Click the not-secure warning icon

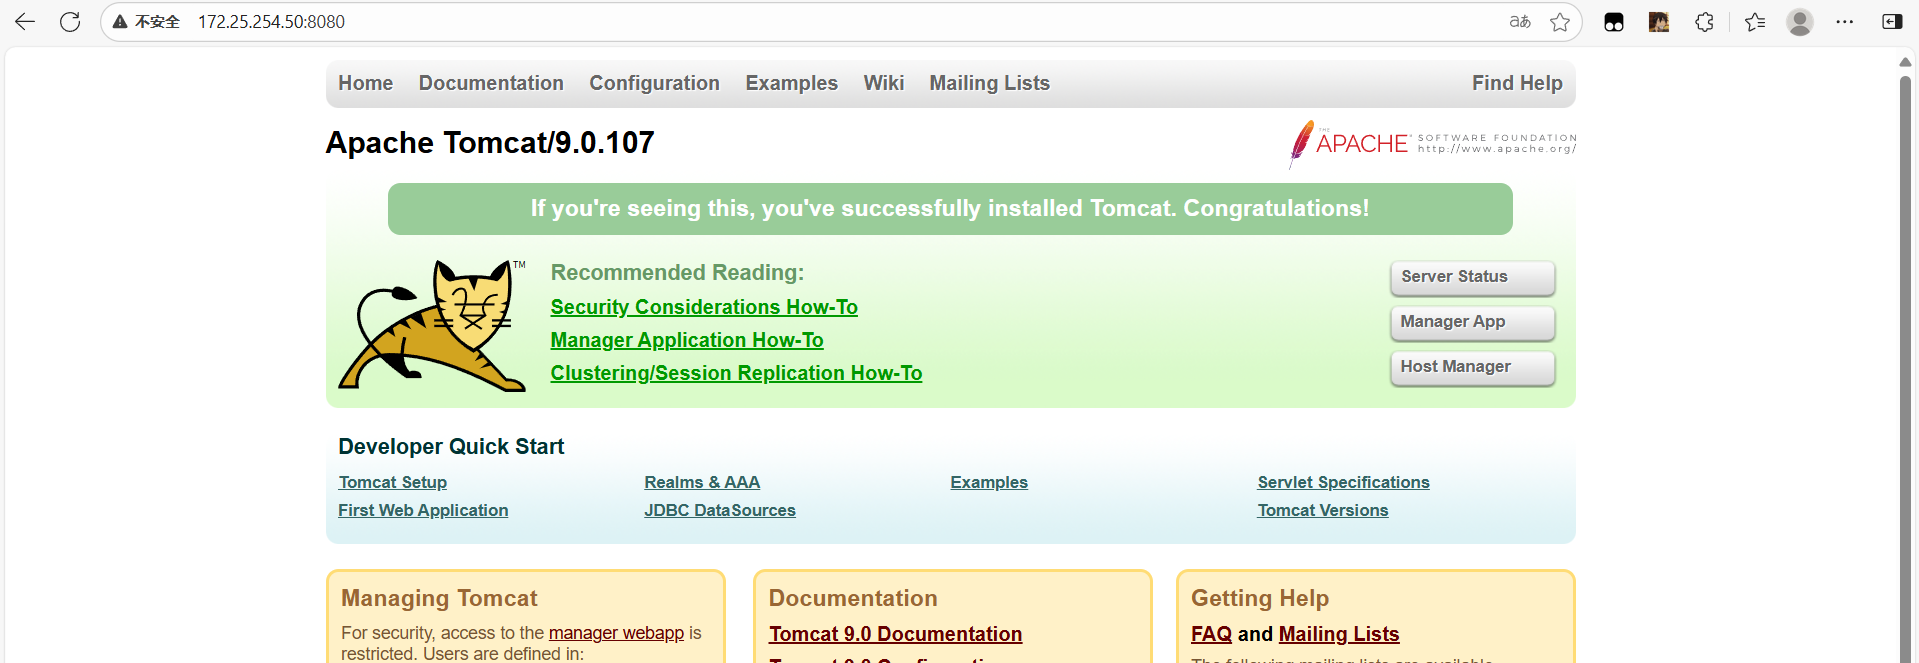(x=120, y=22)
